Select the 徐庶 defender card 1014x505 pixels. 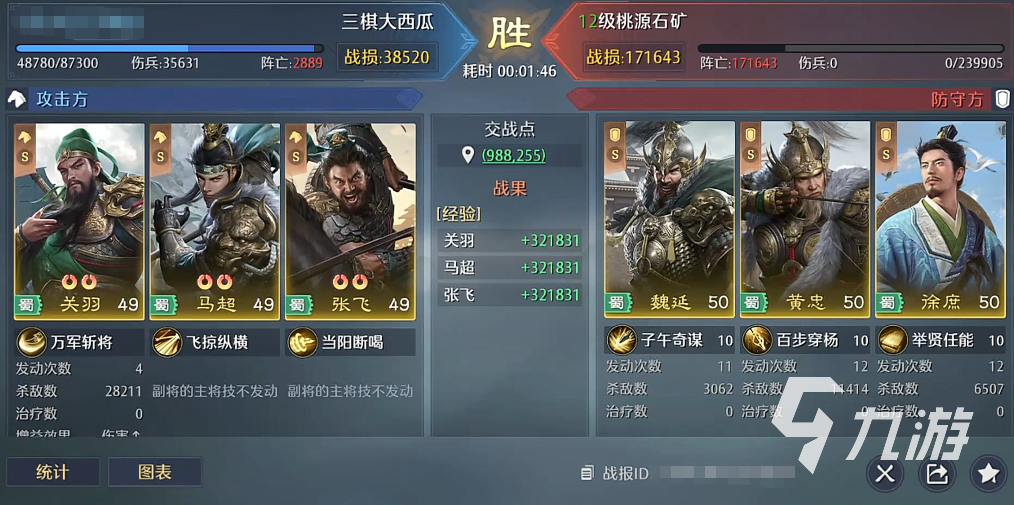(940, 220)
